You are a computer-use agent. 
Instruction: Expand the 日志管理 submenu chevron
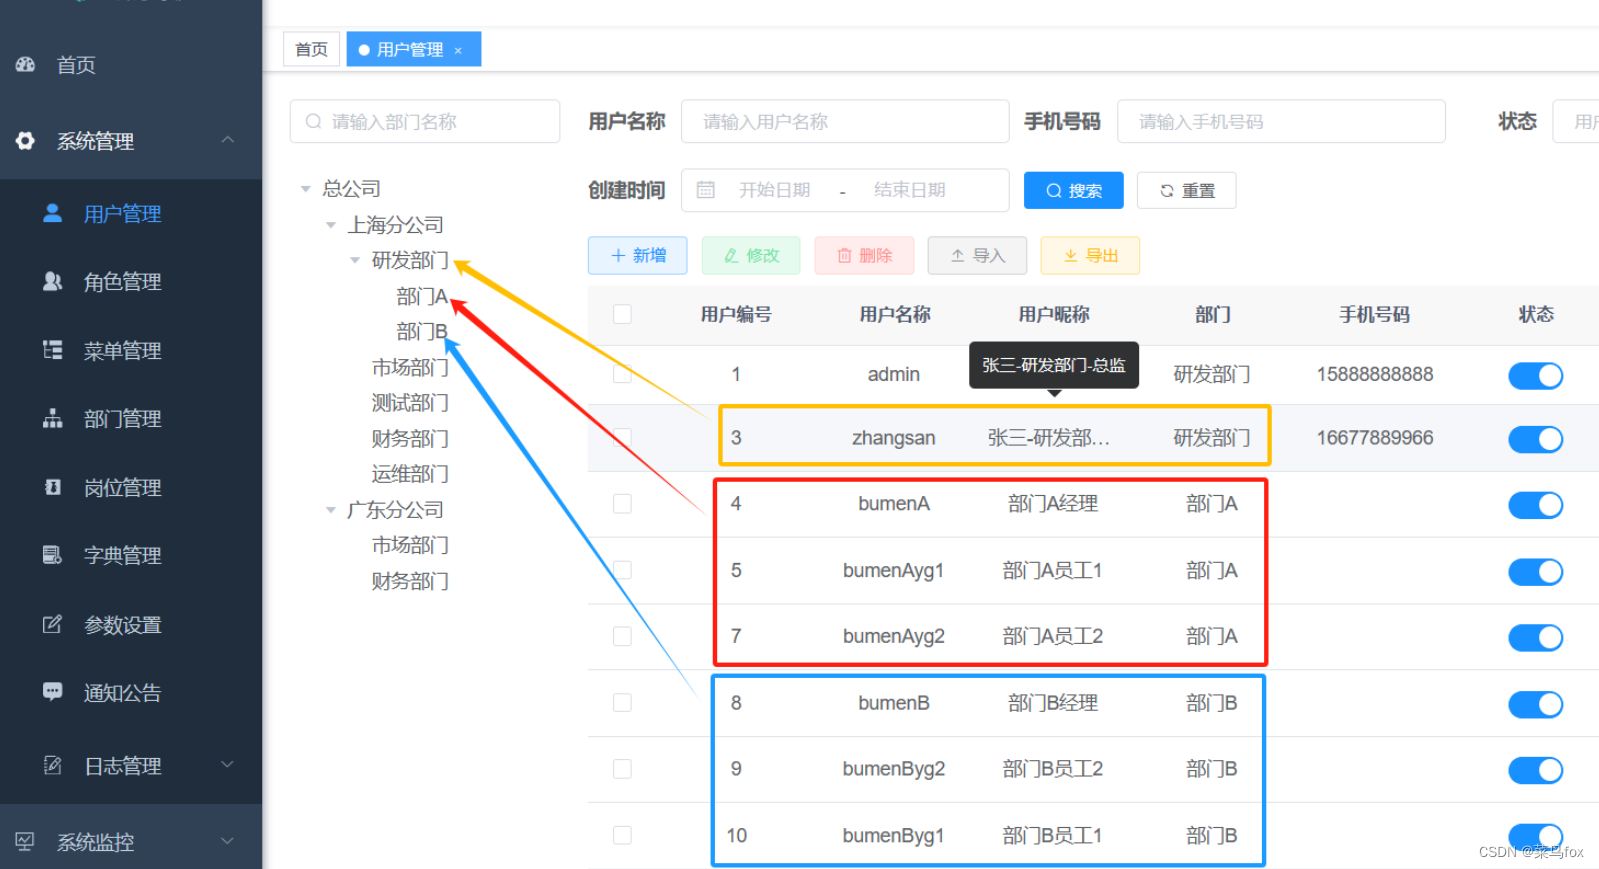coord(228,764)
